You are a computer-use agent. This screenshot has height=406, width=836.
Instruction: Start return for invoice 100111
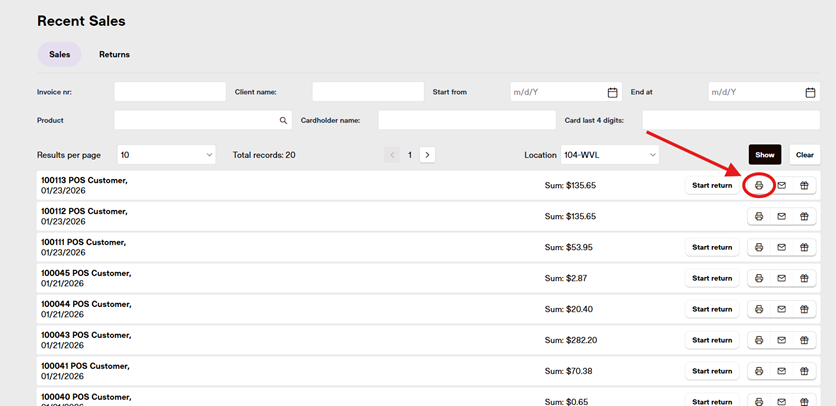[x=712, y=248]
